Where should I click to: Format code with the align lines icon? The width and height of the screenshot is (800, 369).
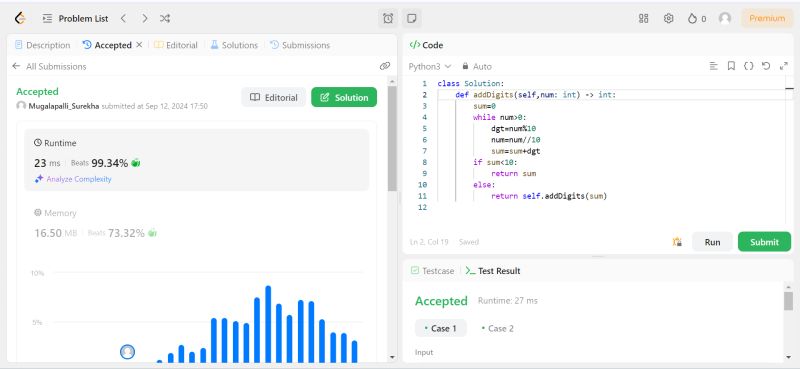[714, 66]
